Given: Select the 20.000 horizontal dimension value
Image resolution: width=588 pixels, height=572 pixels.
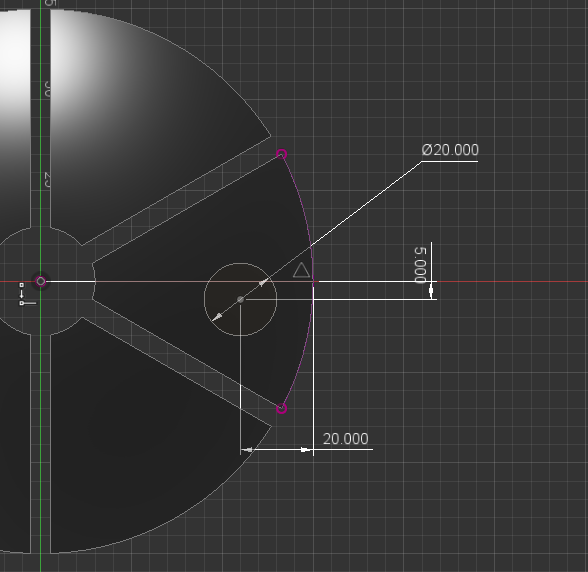Looking at the screenshot, I should pos(345,439).
